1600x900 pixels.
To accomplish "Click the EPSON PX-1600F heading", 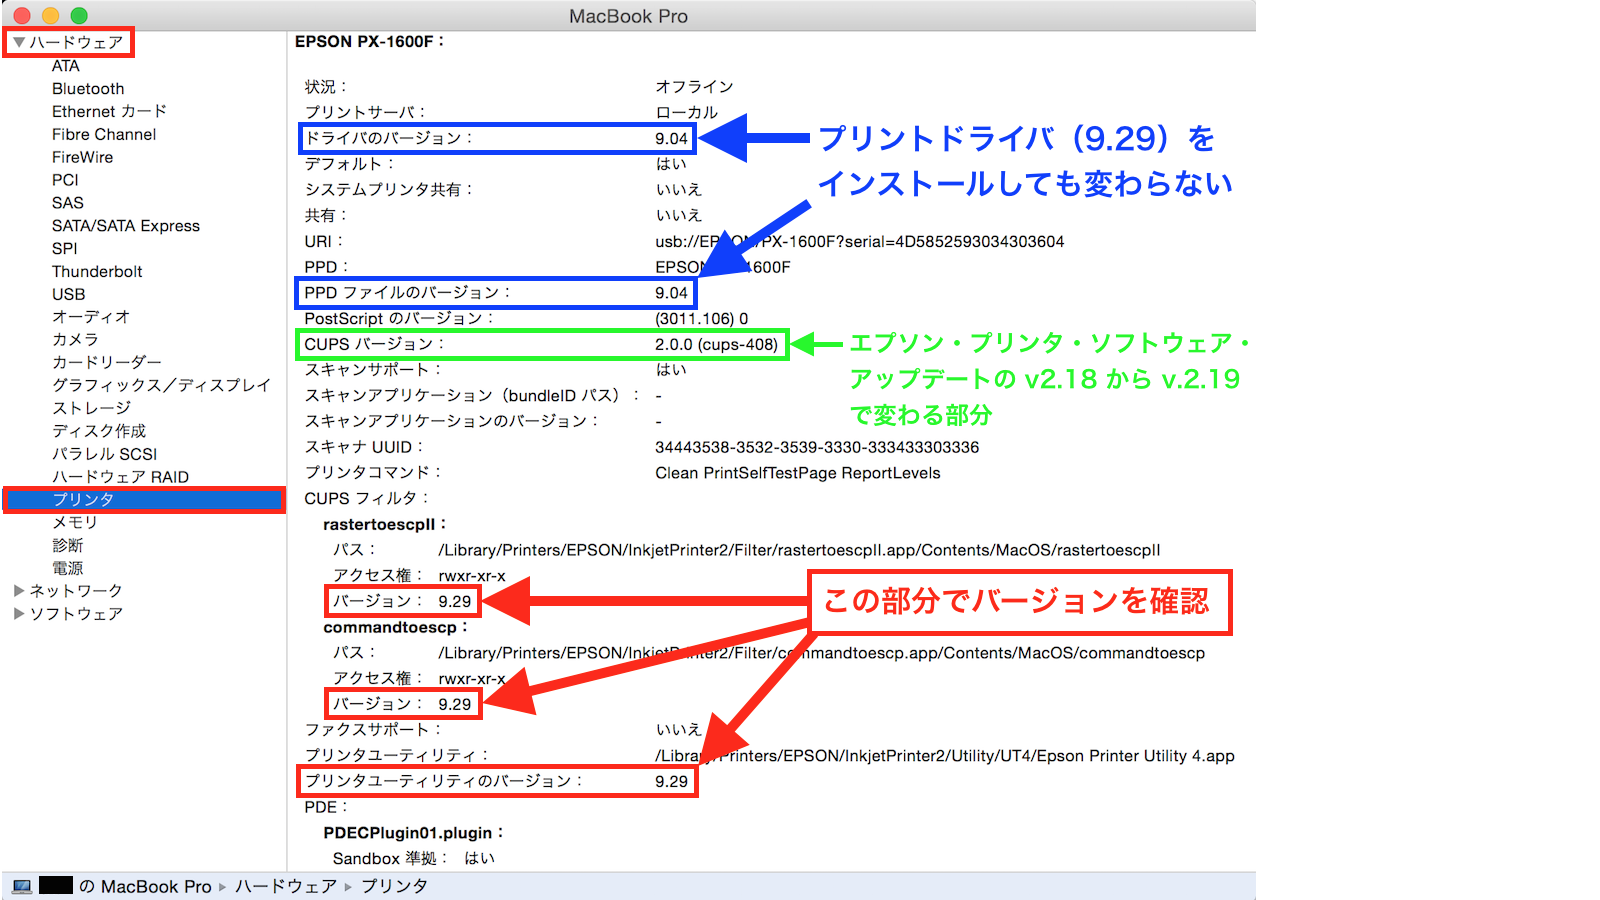I will 369,42.
